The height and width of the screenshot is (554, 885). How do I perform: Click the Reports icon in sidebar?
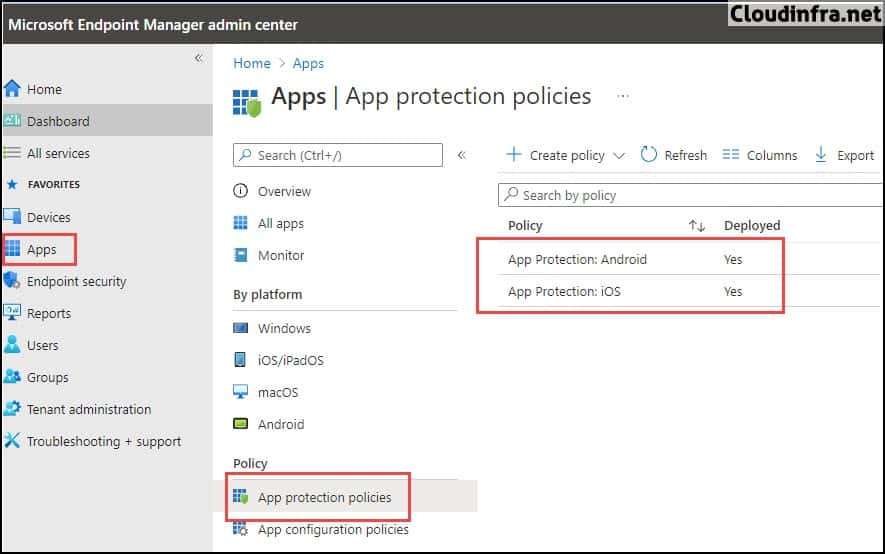pos(12,313)
